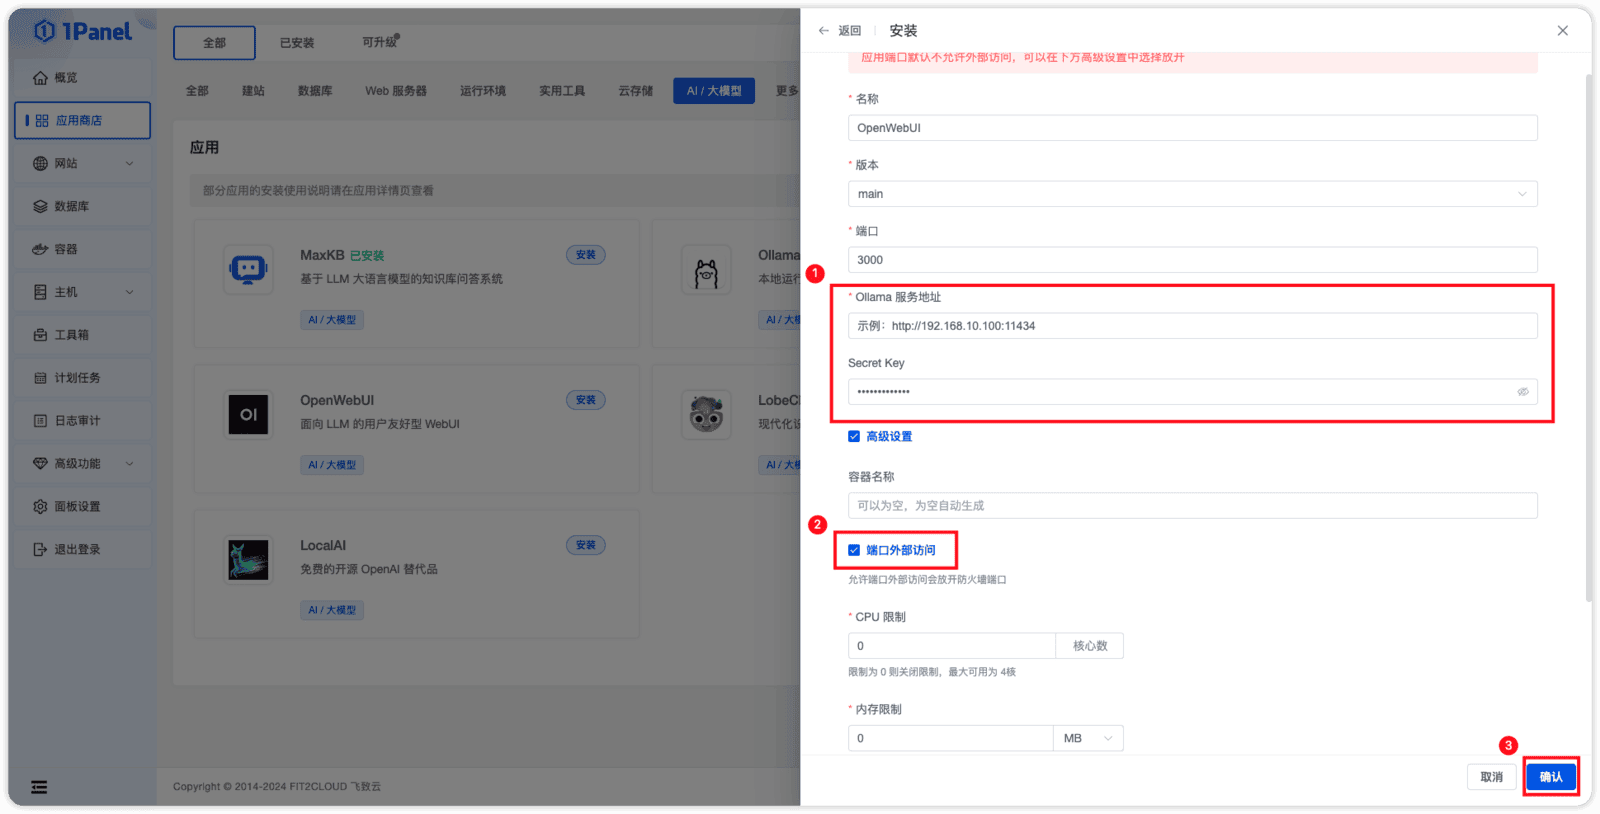Filter apps by 数据库 category
1600x814 pixels.
315,91
